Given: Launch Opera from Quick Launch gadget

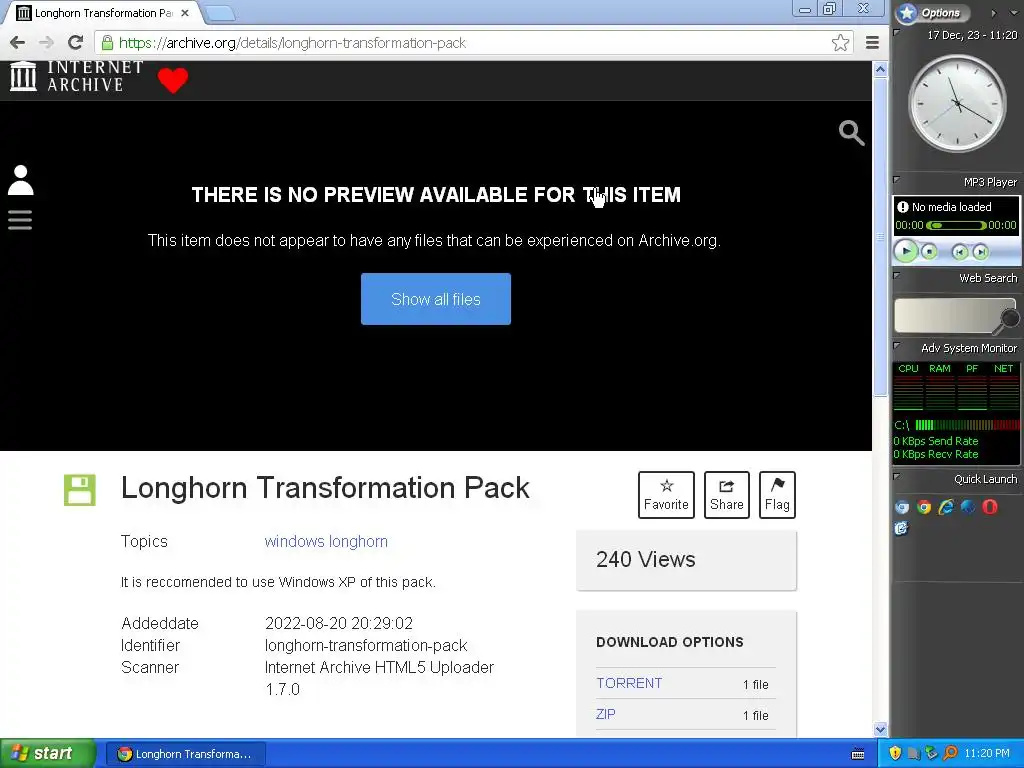Looking at the screenshot, I should coord(990,507).
